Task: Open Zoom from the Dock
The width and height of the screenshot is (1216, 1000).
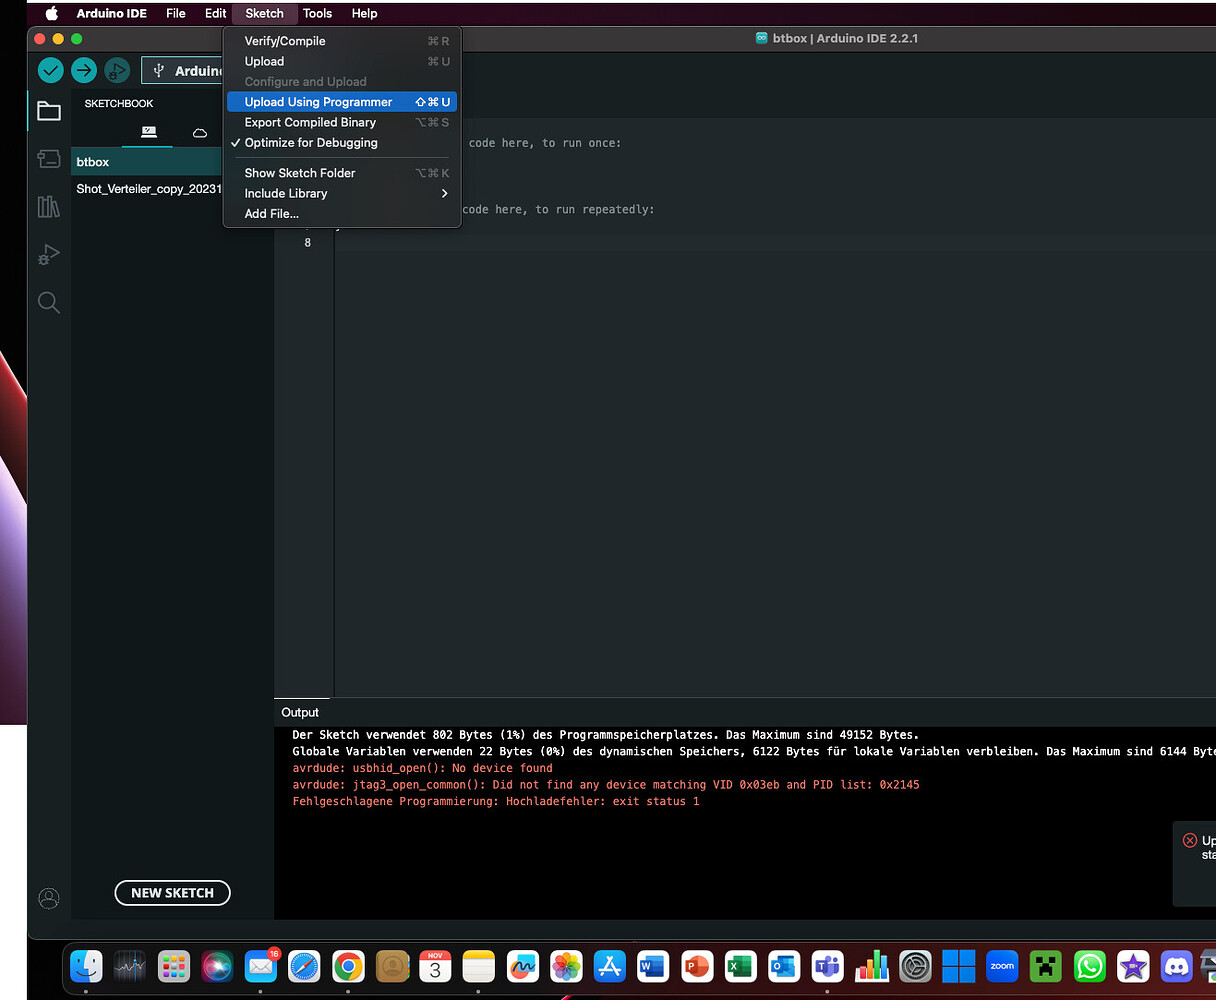Action: point(1002,966)
